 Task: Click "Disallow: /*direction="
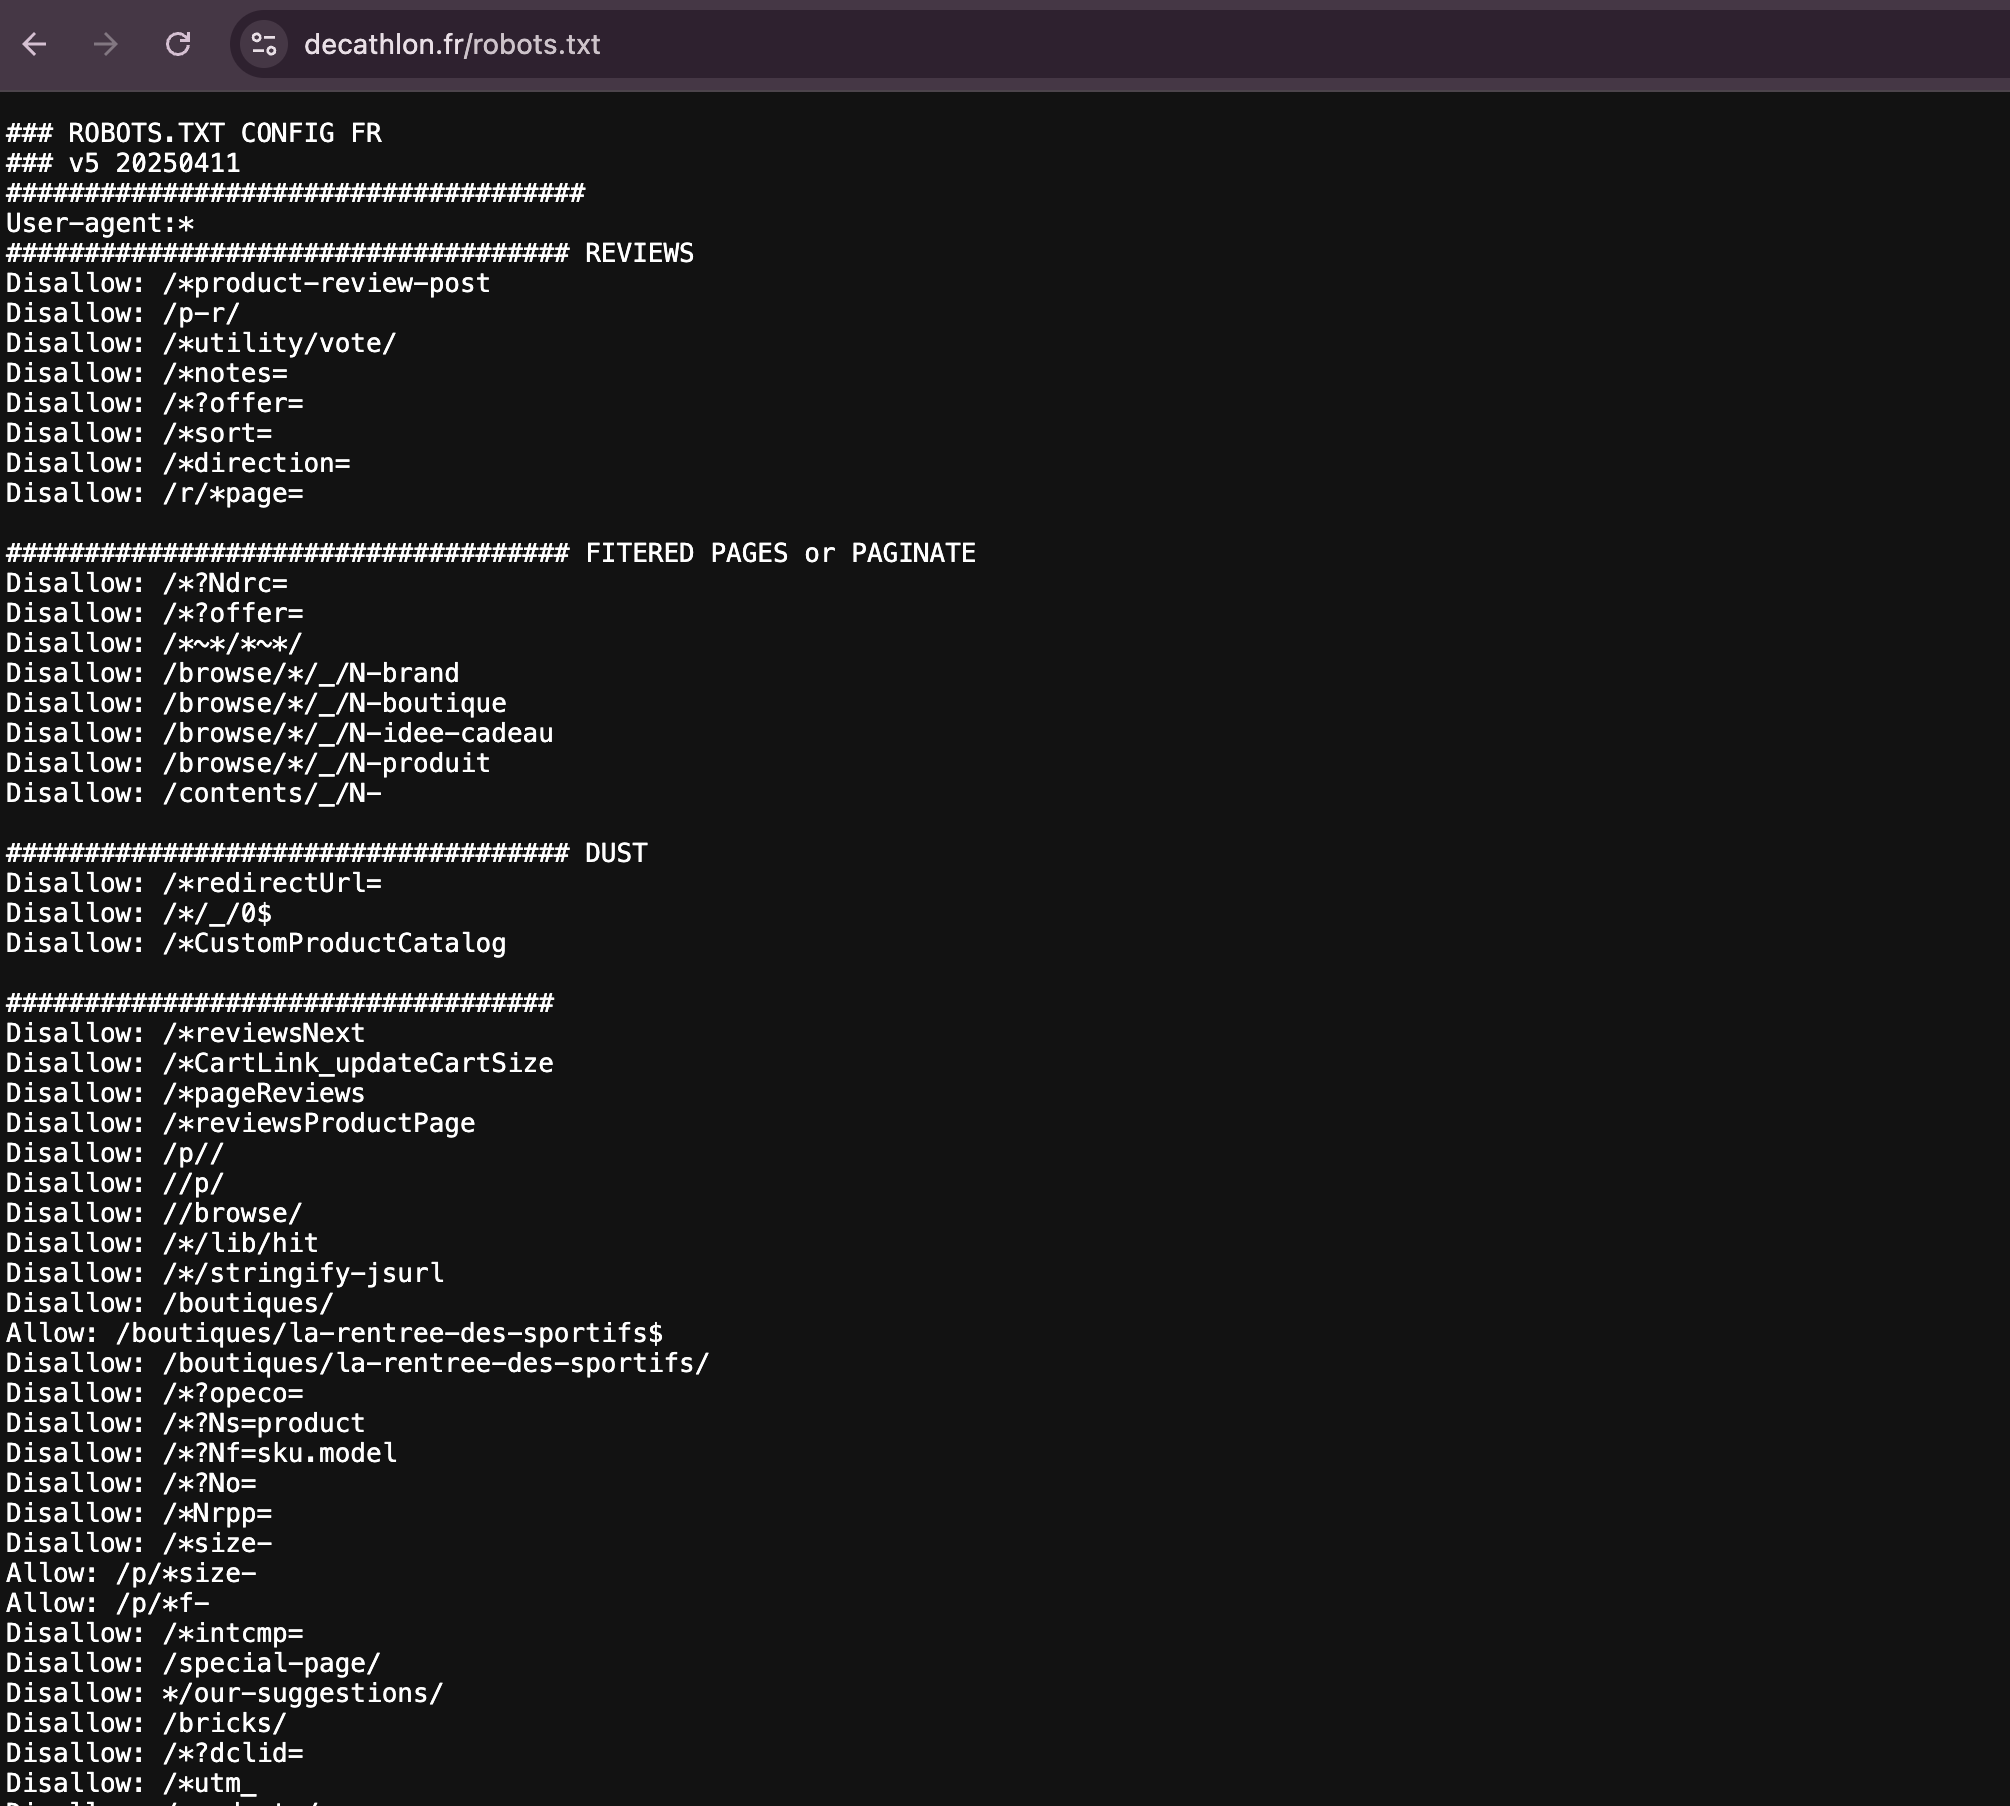[x=178, y=463]
